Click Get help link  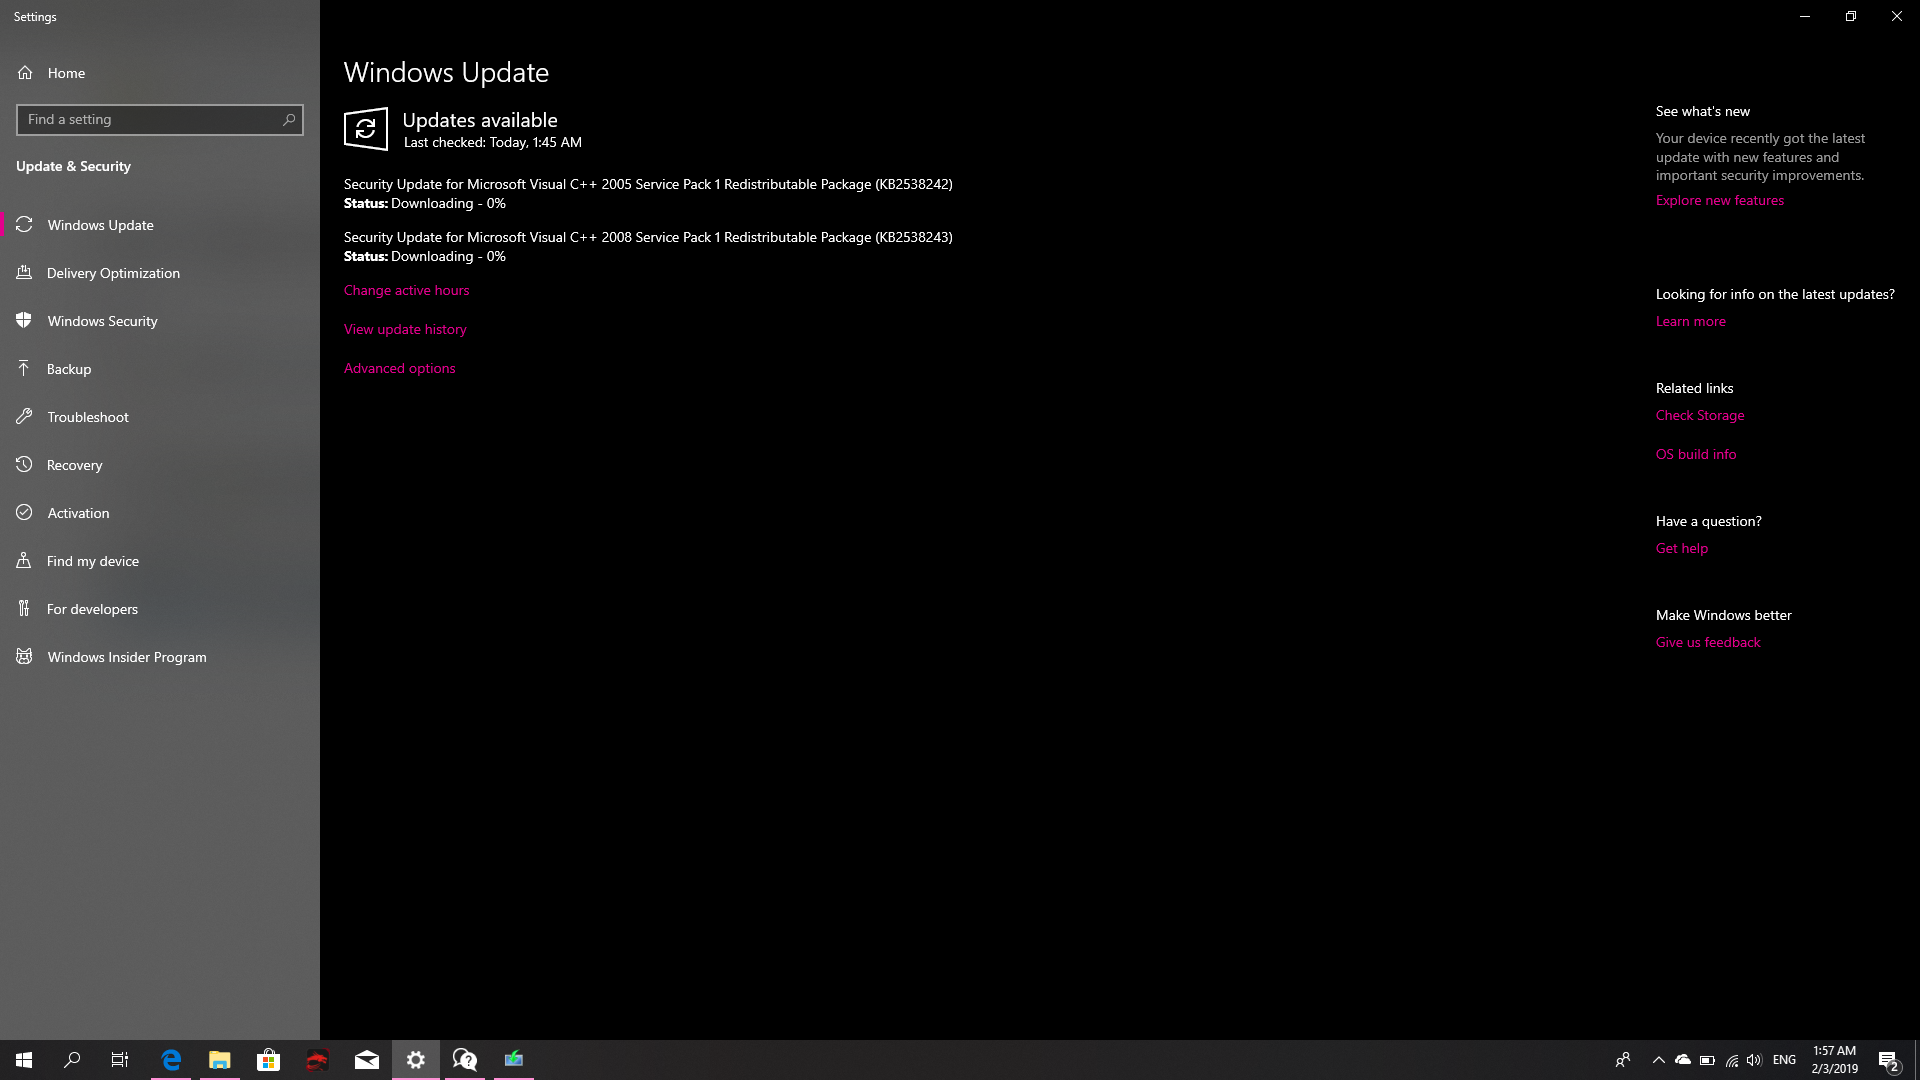coord(1681,548)
